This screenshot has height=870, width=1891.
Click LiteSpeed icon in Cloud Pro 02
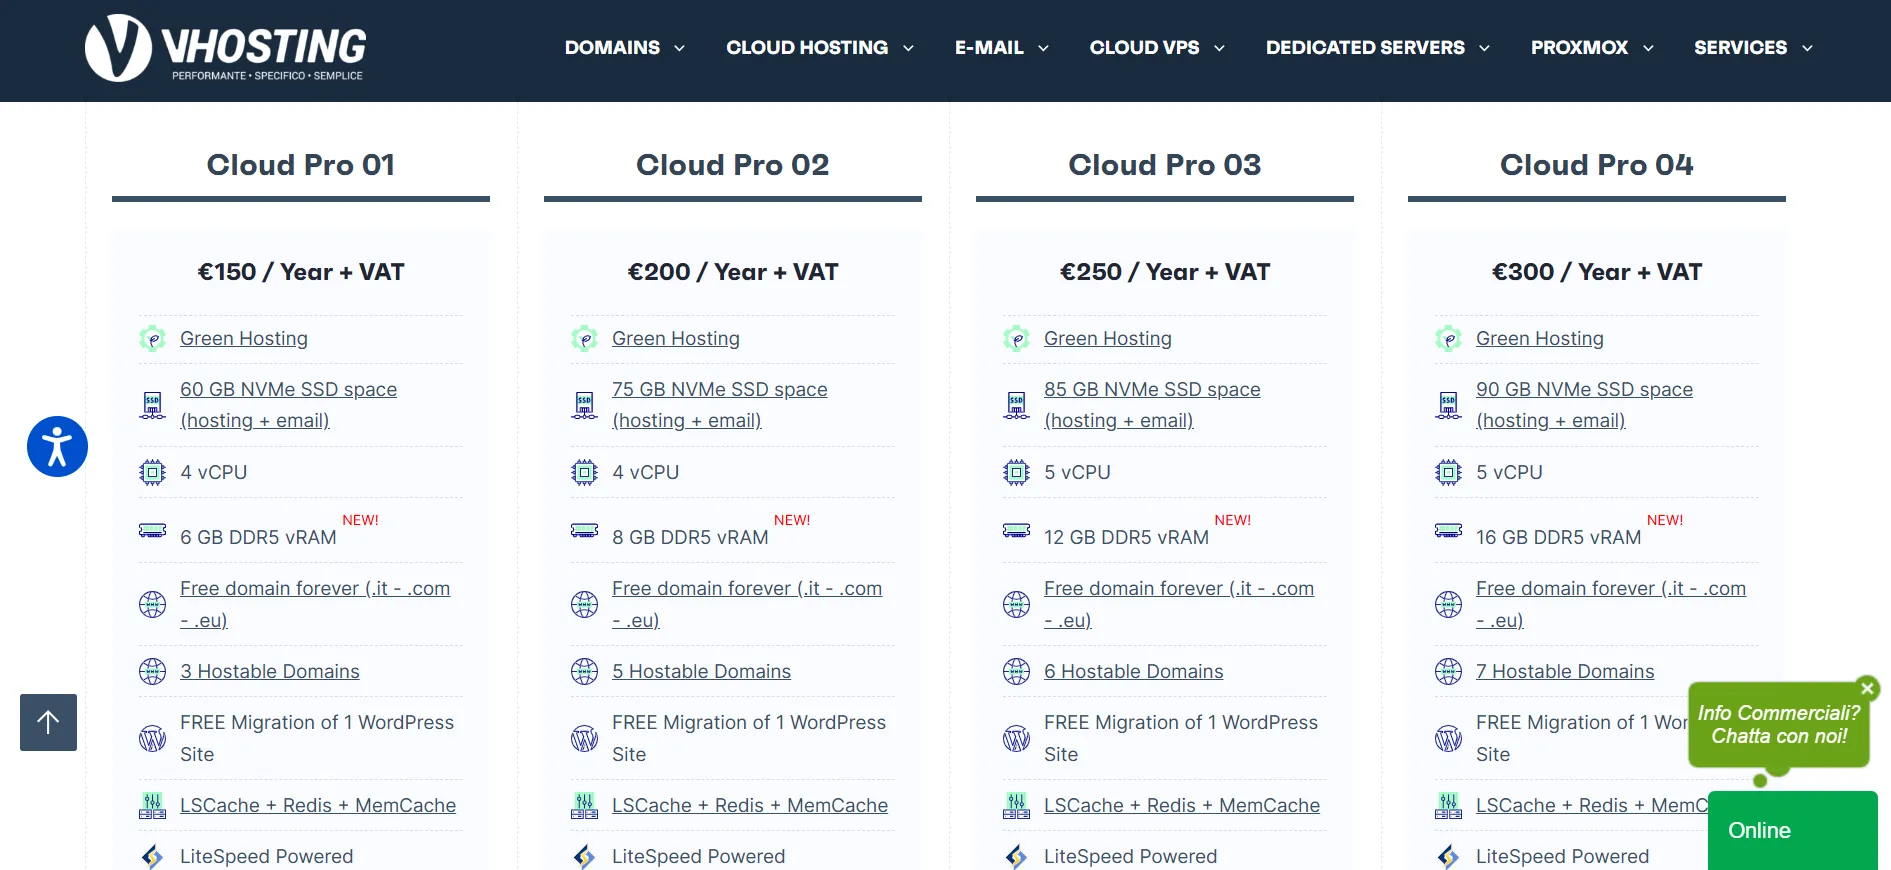tap(584, 856)
